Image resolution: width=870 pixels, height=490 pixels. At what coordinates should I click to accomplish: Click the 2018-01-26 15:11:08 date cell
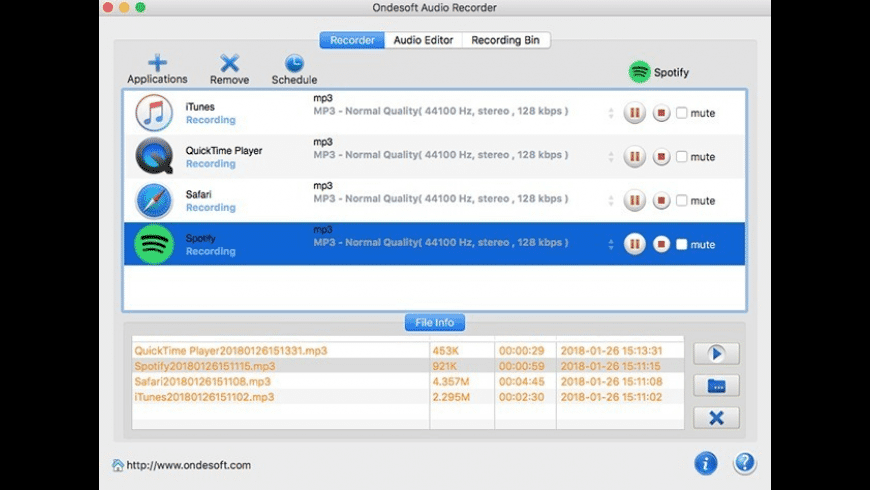coord(611,381)
